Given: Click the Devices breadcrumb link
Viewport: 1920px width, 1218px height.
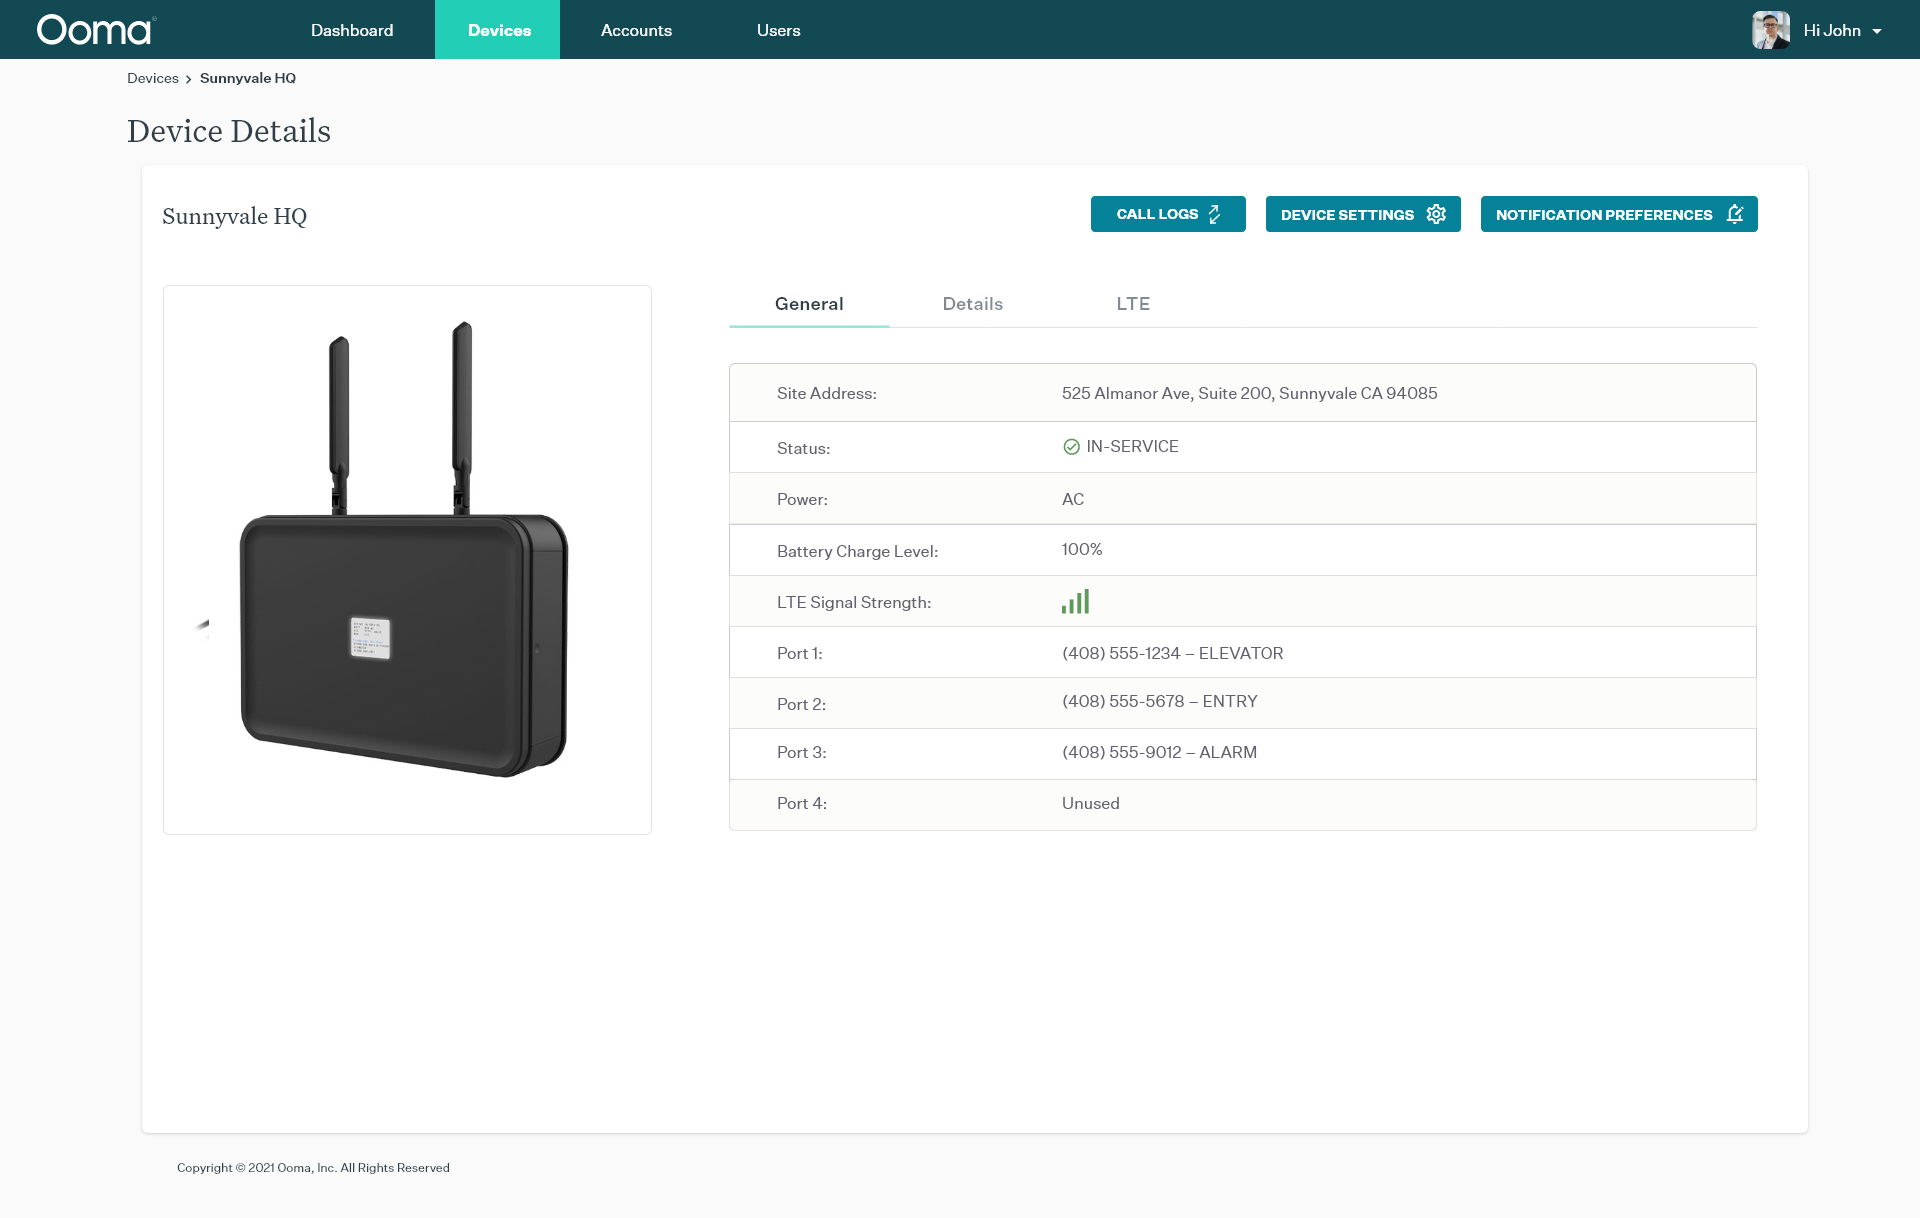Looking at the screenshot, I should (x=152, y=78).
